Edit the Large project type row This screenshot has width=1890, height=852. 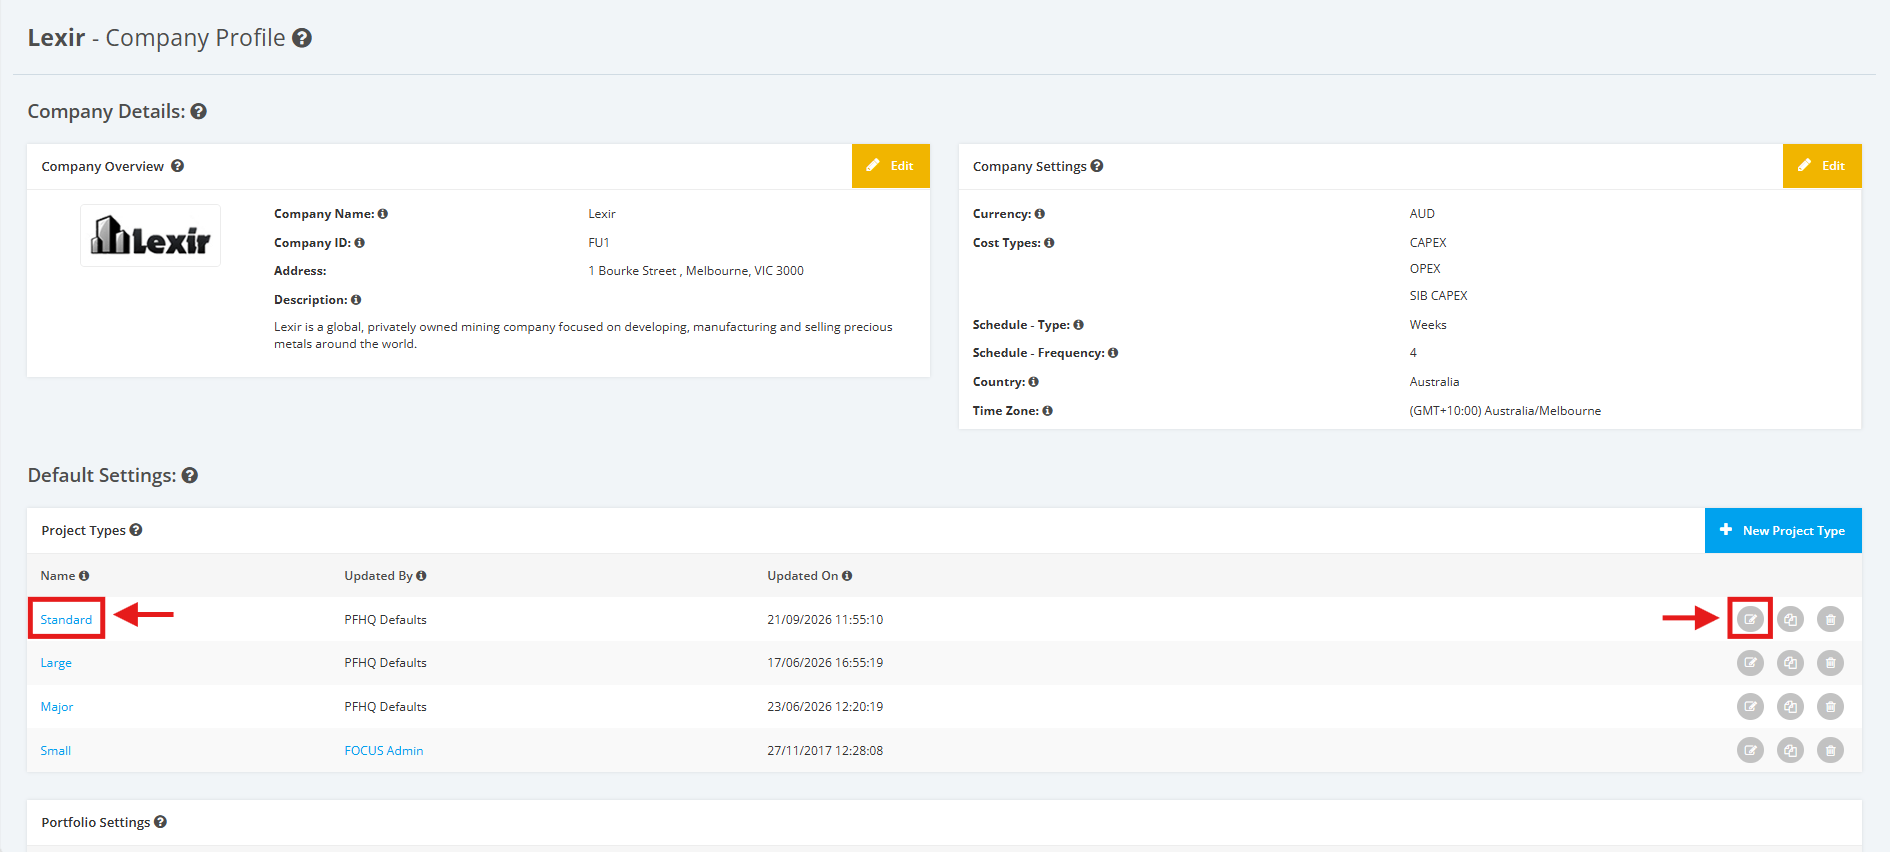click(x=1750, y=662)
